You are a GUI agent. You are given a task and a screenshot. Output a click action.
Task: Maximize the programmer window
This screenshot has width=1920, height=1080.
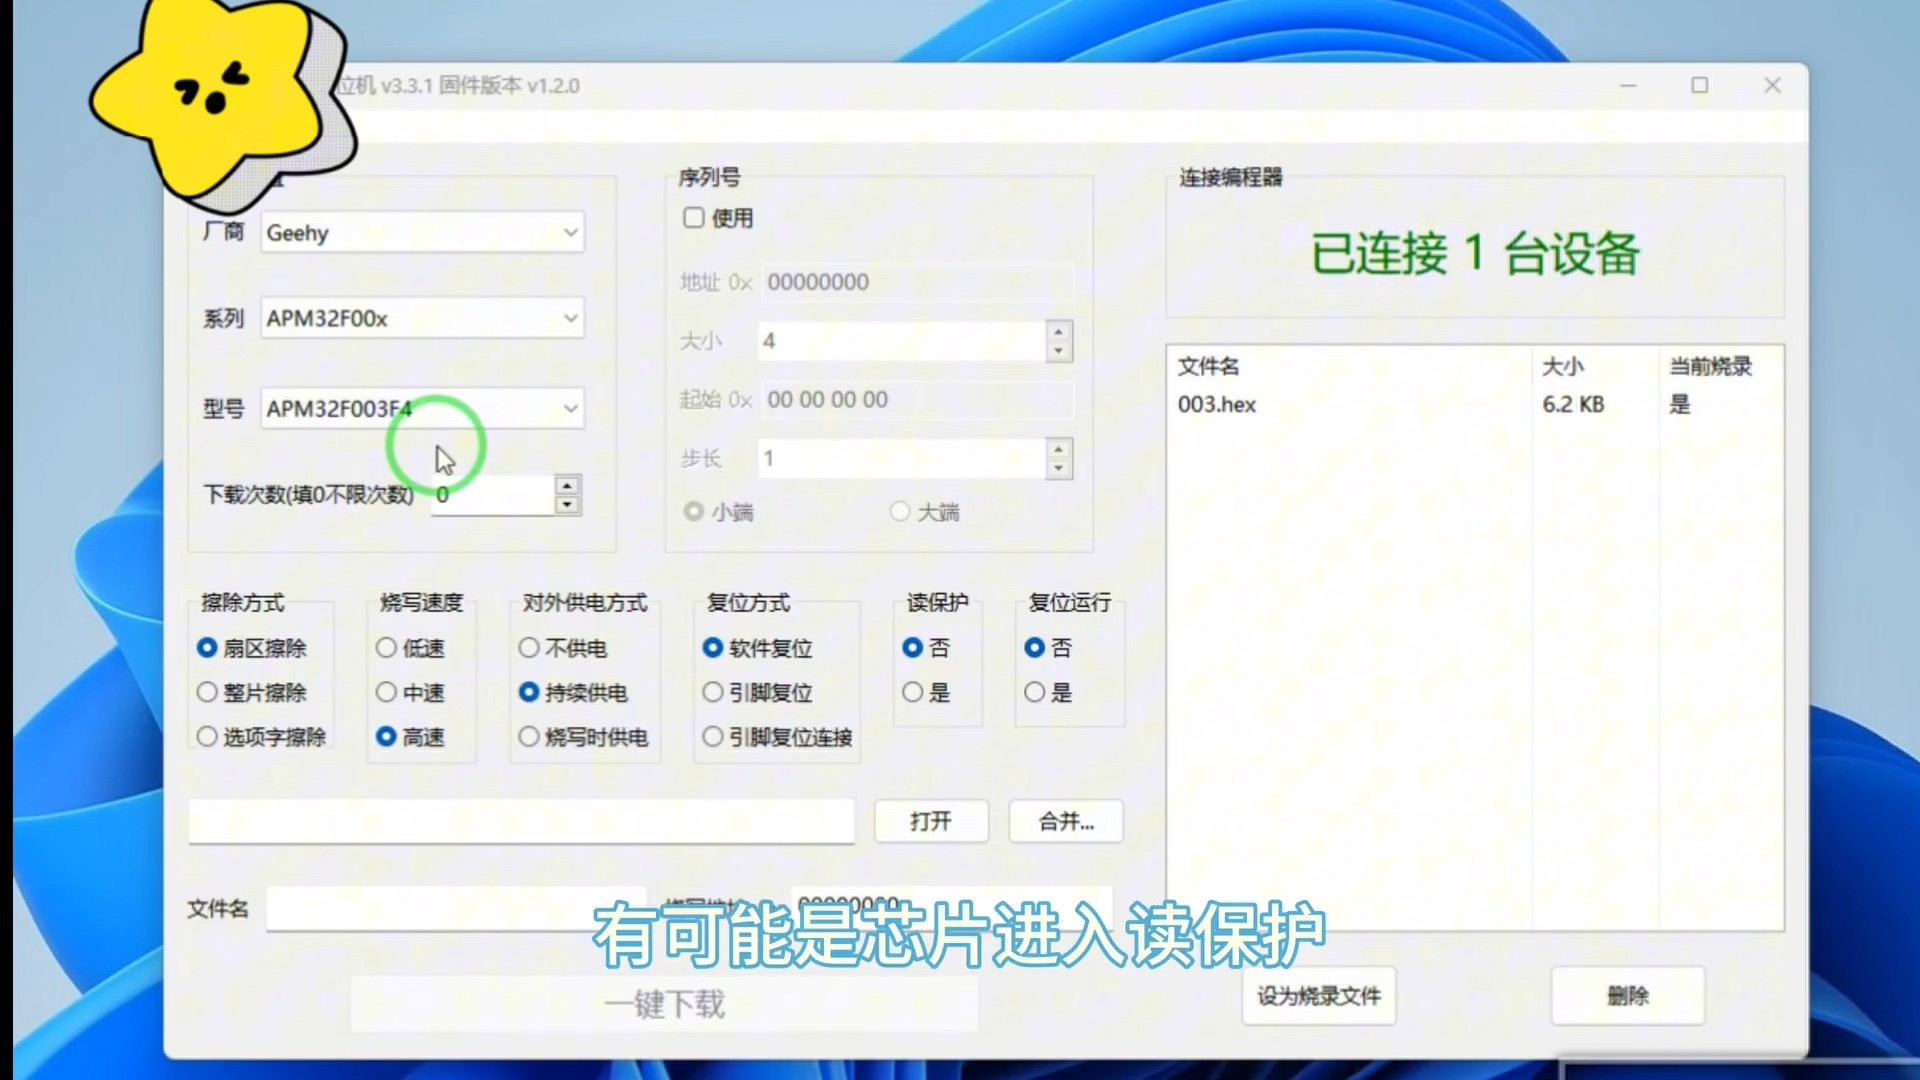1699,86
